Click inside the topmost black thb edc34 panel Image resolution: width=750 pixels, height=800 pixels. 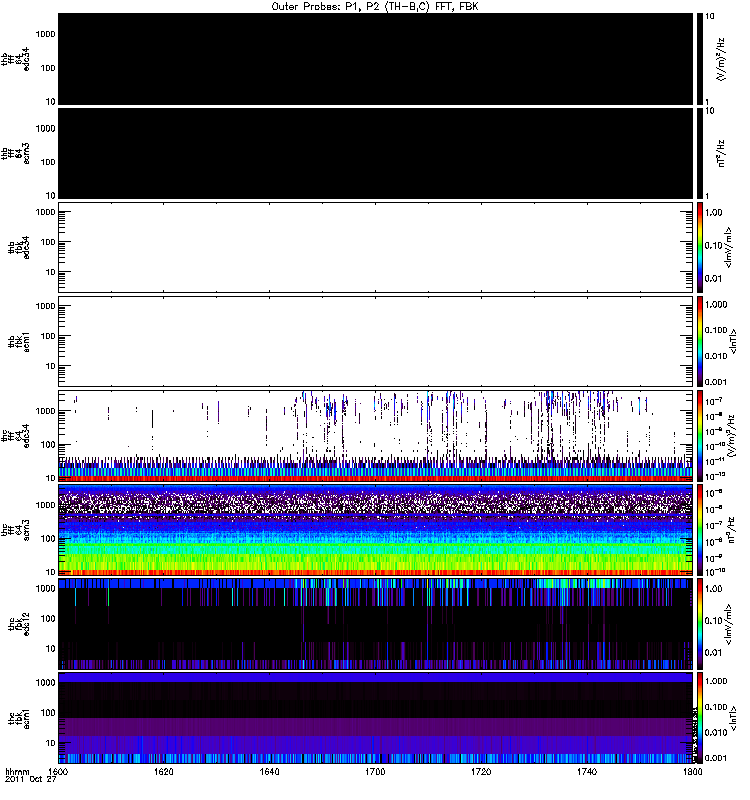[x=376, y=58]
